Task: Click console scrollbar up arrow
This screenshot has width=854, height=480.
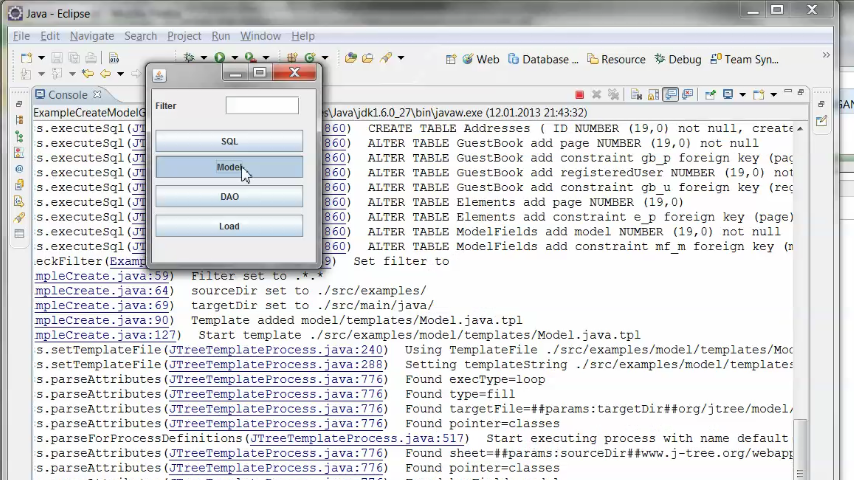Action: [800, 129]
